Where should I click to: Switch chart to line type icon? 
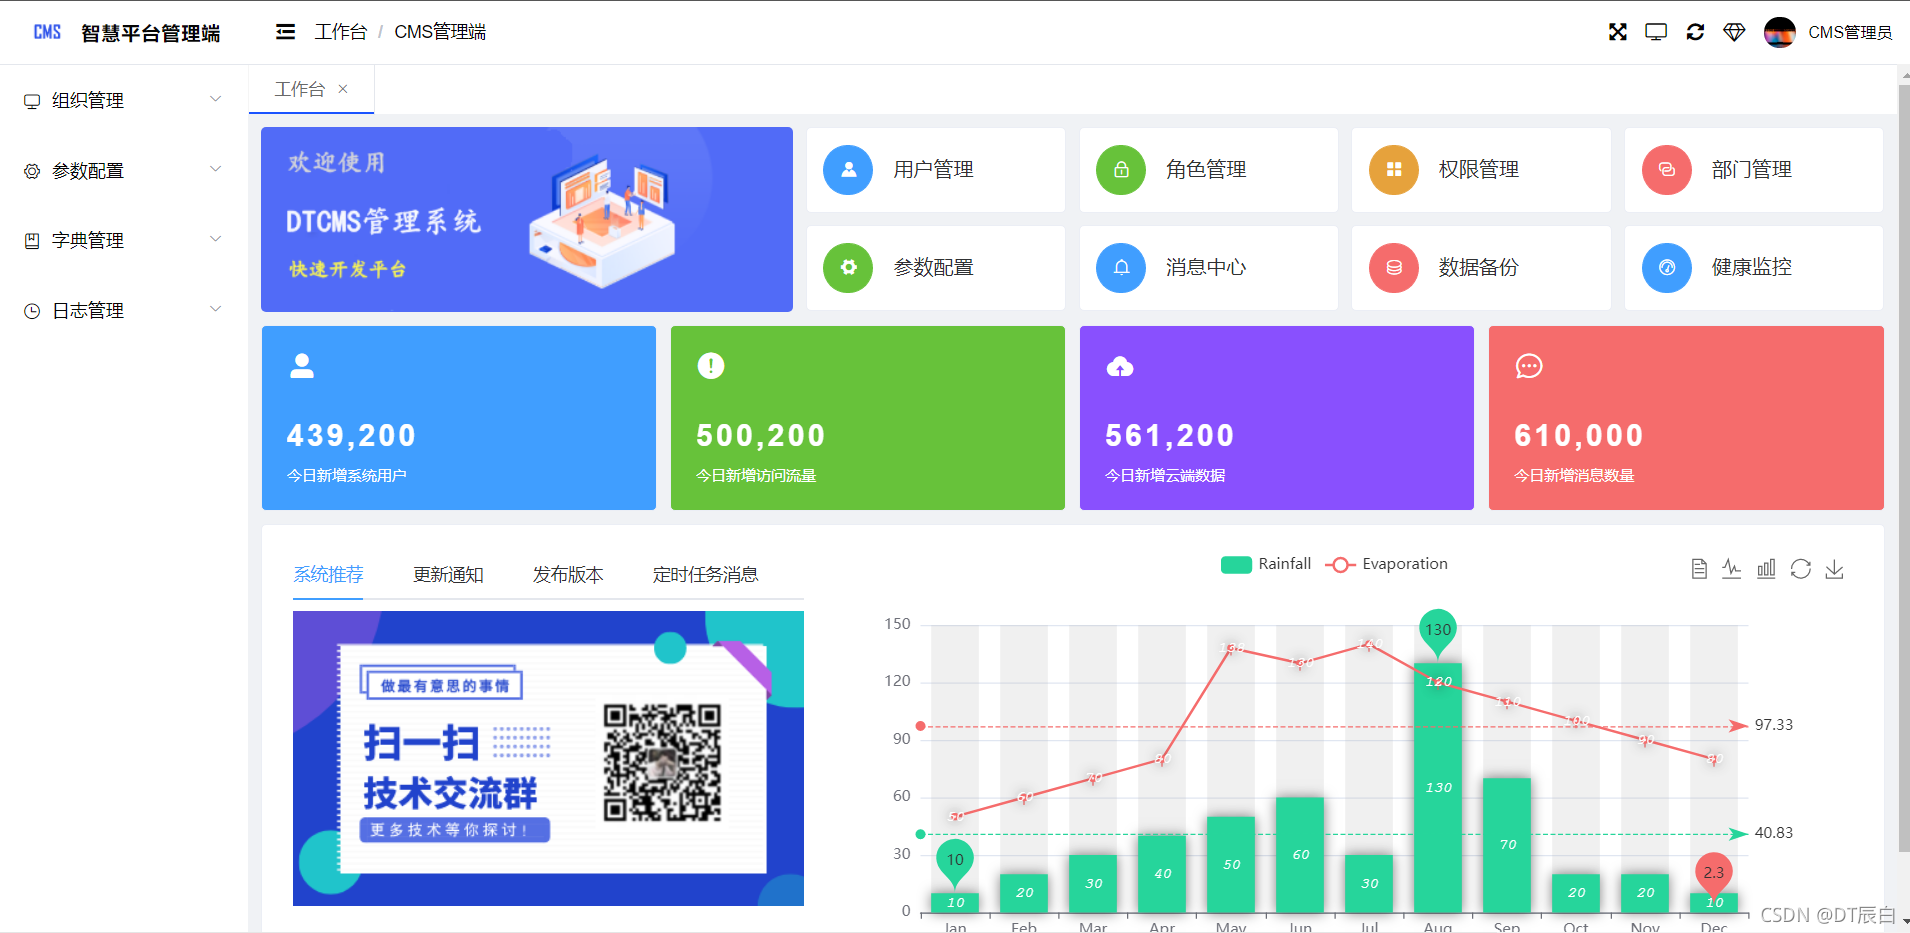click(x=1732, y=569)
